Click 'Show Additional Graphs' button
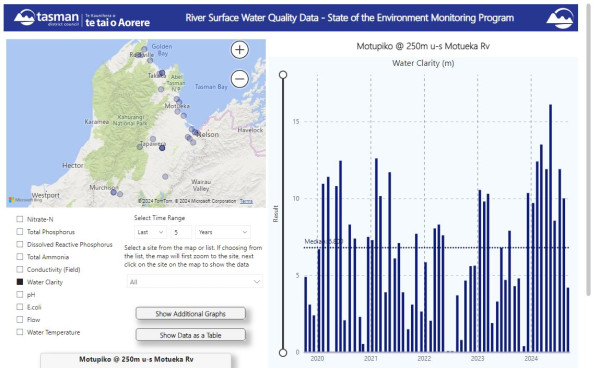The width and height of the screenshot is (600, 368). [x=191, y=314]
